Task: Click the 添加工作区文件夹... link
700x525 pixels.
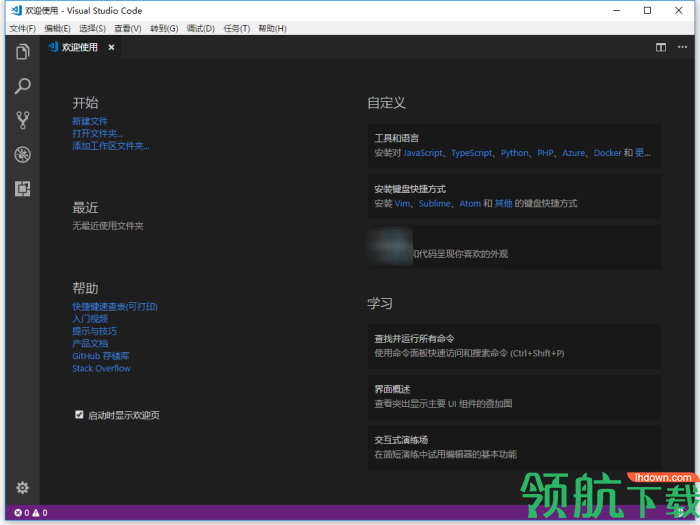Action: (x=111, y=146)
